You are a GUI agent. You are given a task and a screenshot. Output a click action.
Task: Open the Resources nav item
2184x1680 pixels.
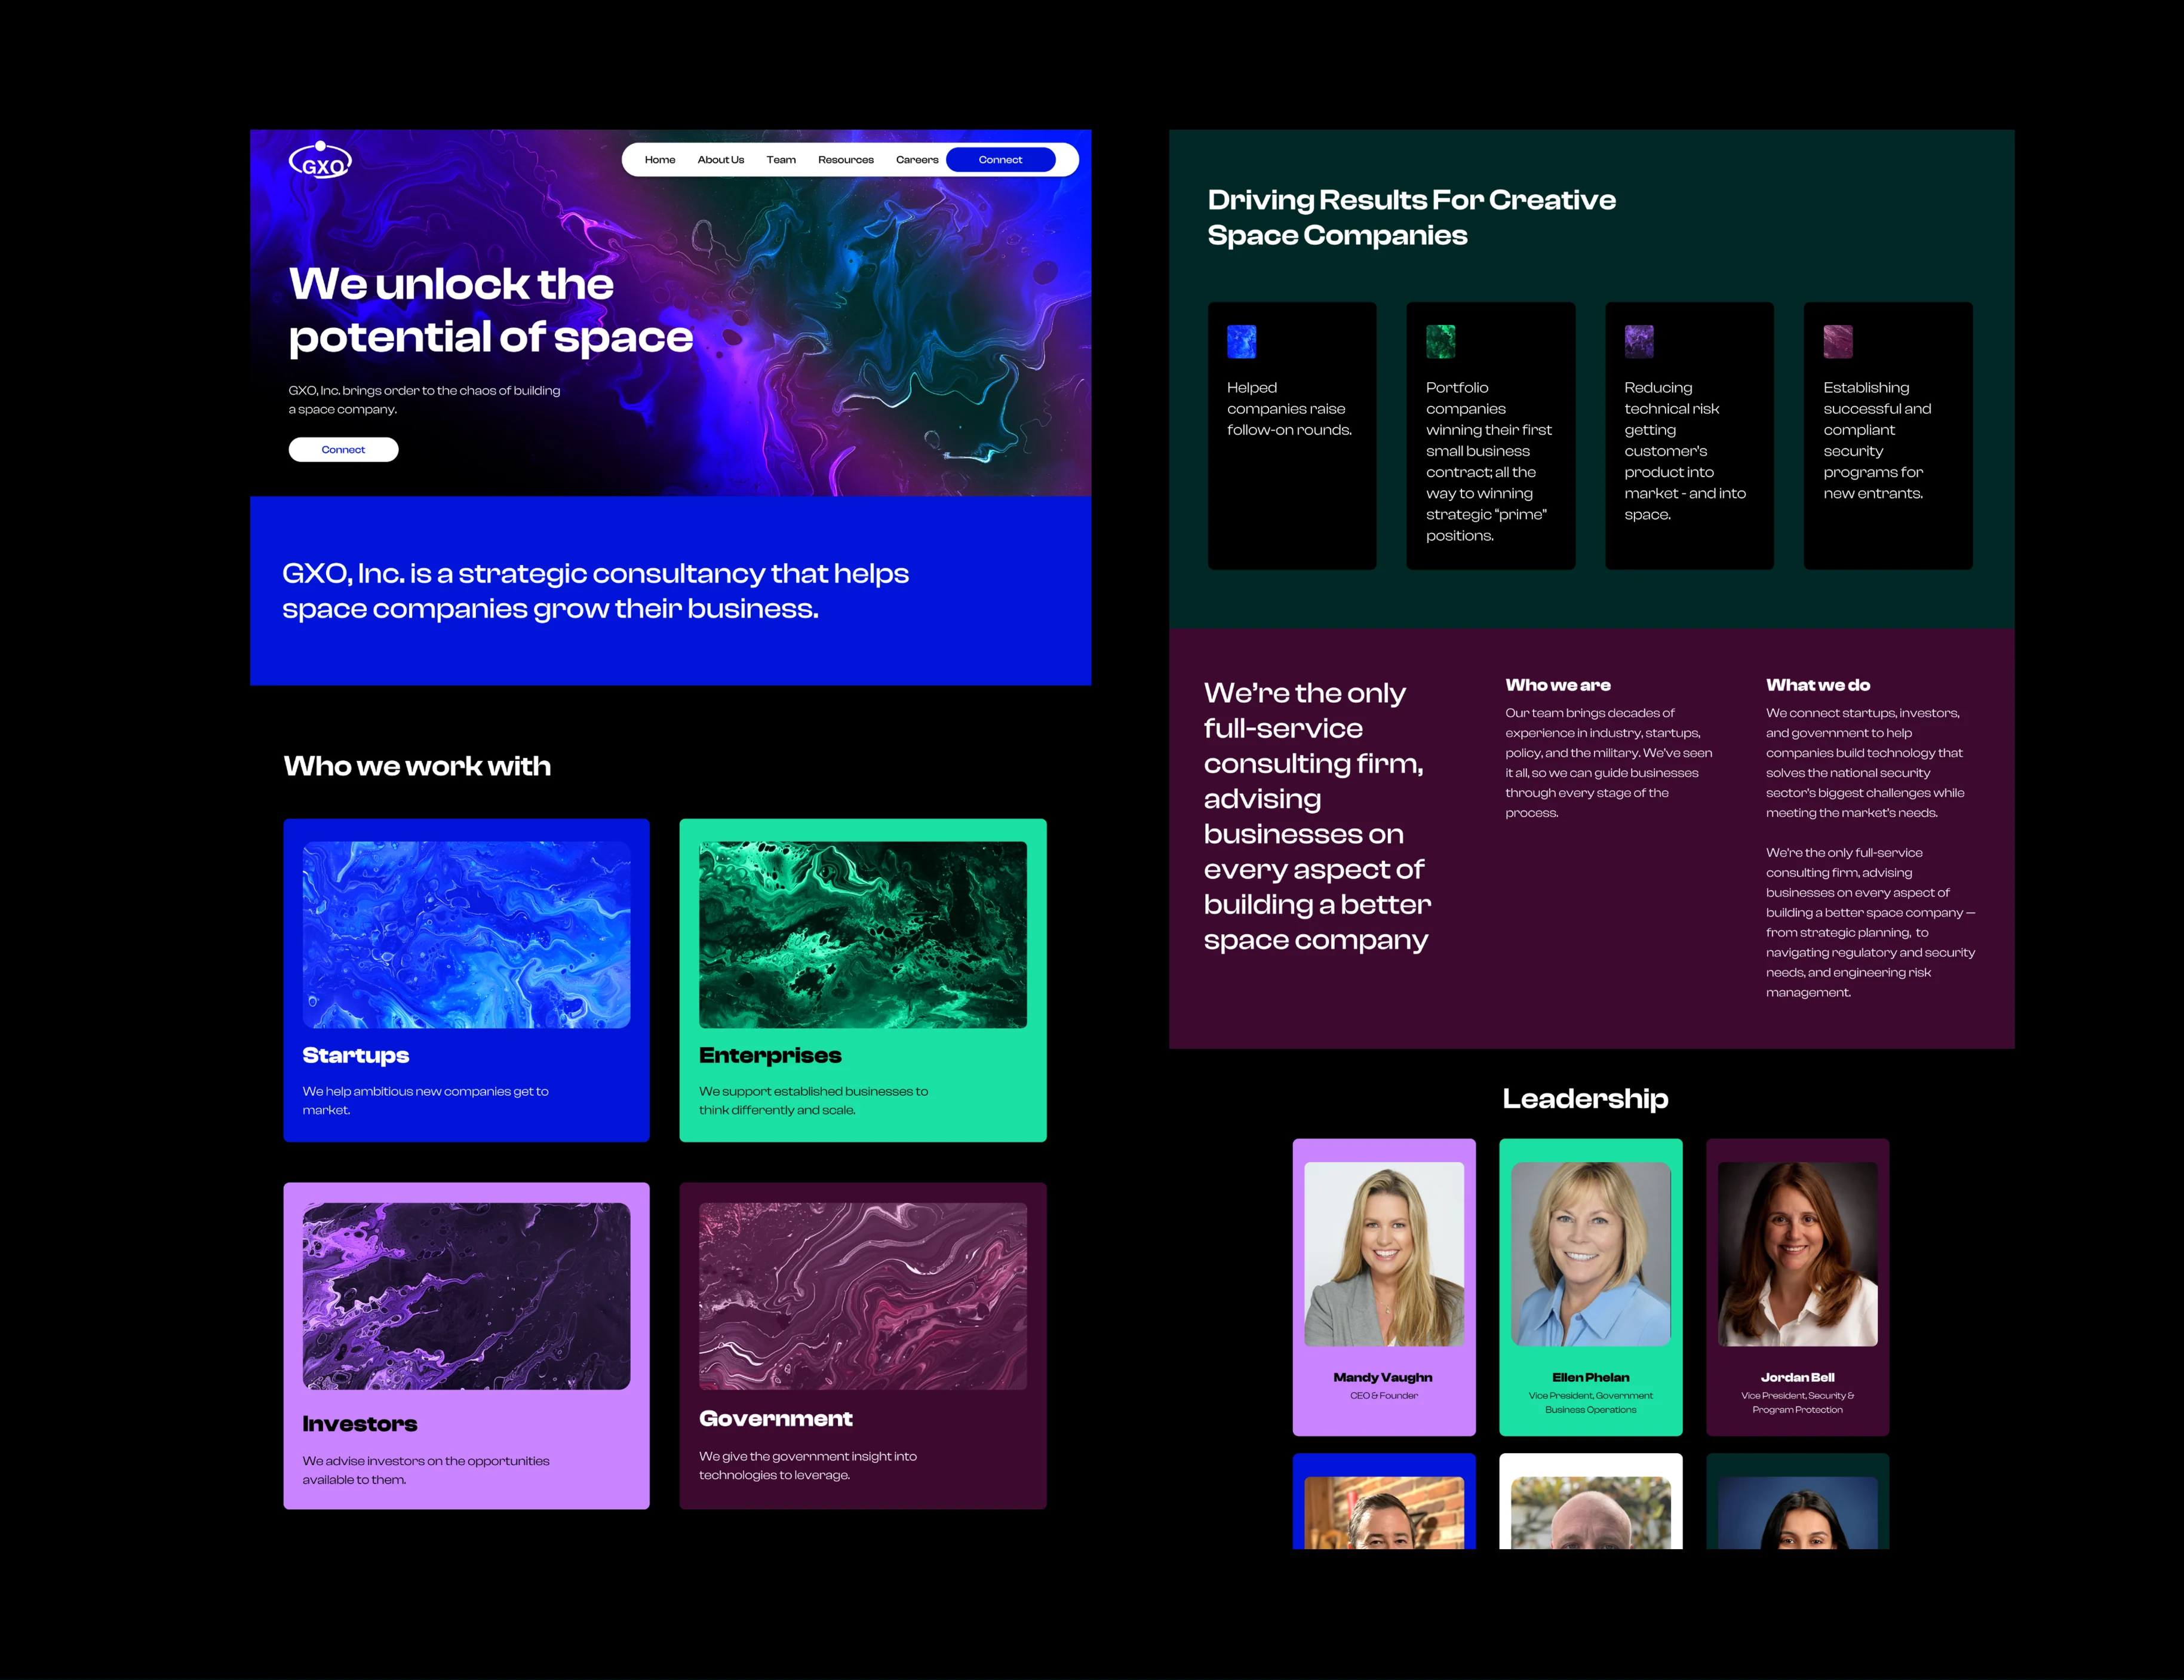(x=846, y=160)
